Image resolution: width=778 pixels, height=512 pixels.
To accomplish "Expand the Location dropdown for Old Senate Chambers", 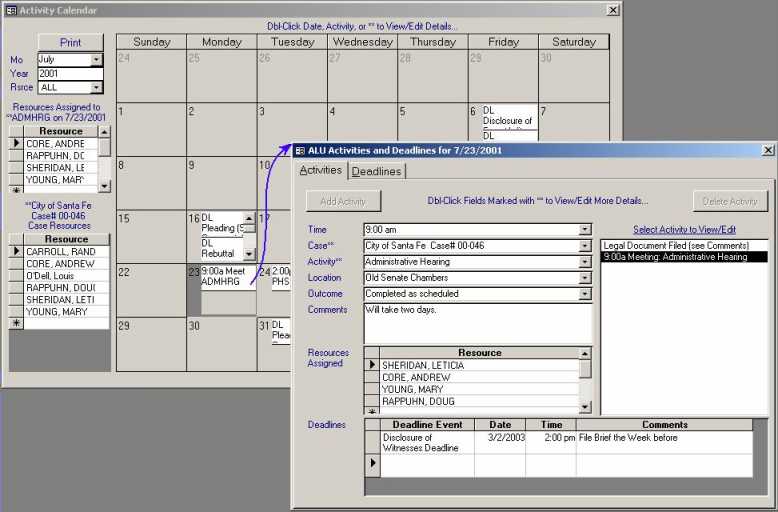I will (x=585, y=278).
